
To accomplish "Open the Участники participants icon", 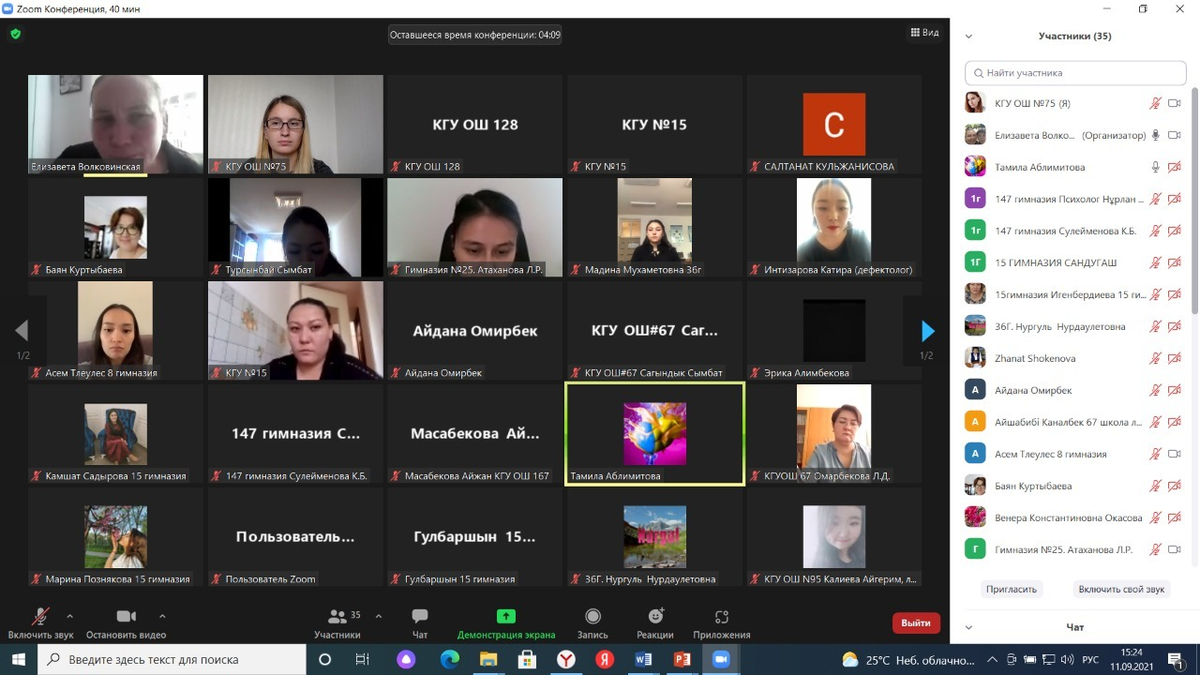I will click(337, 617).
